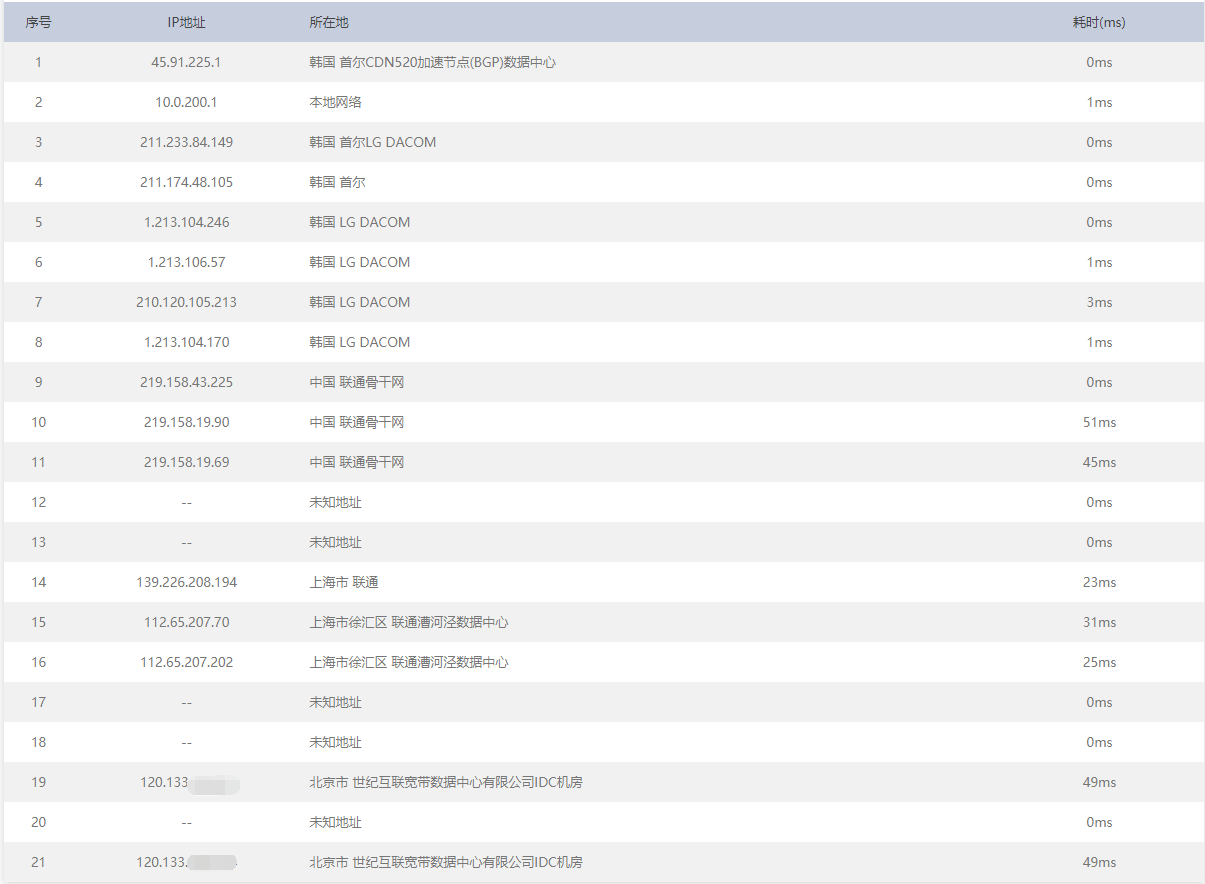Screen dimensions: 1205x884
Task: Click location 韩国 首尔LG DACOM
Action: click(x=373, y=142)
